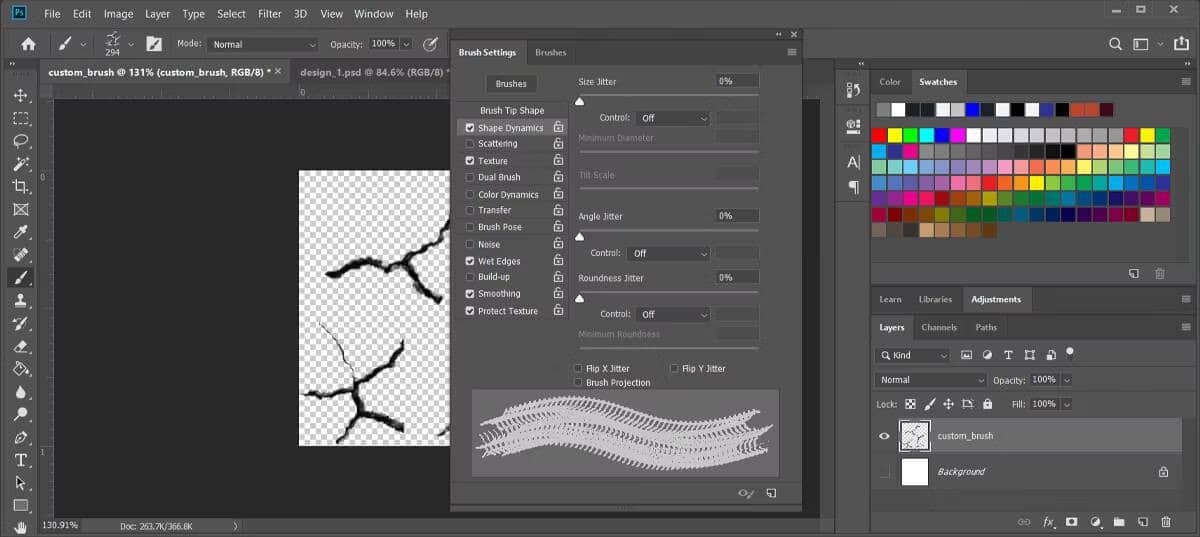The height and width of the screenshot is (537, 1200).
Task: Switch to the Channels tab
Action: click(x=939, y=327)
